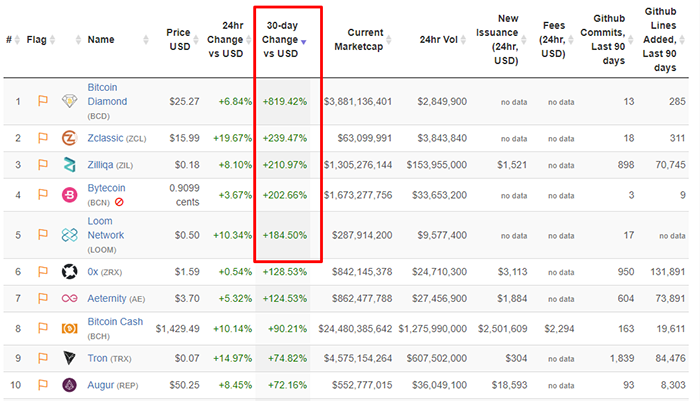Open the Bitcoin Diamond link
The width and height of the screenshot is (700, 401).
pos(107,94)
